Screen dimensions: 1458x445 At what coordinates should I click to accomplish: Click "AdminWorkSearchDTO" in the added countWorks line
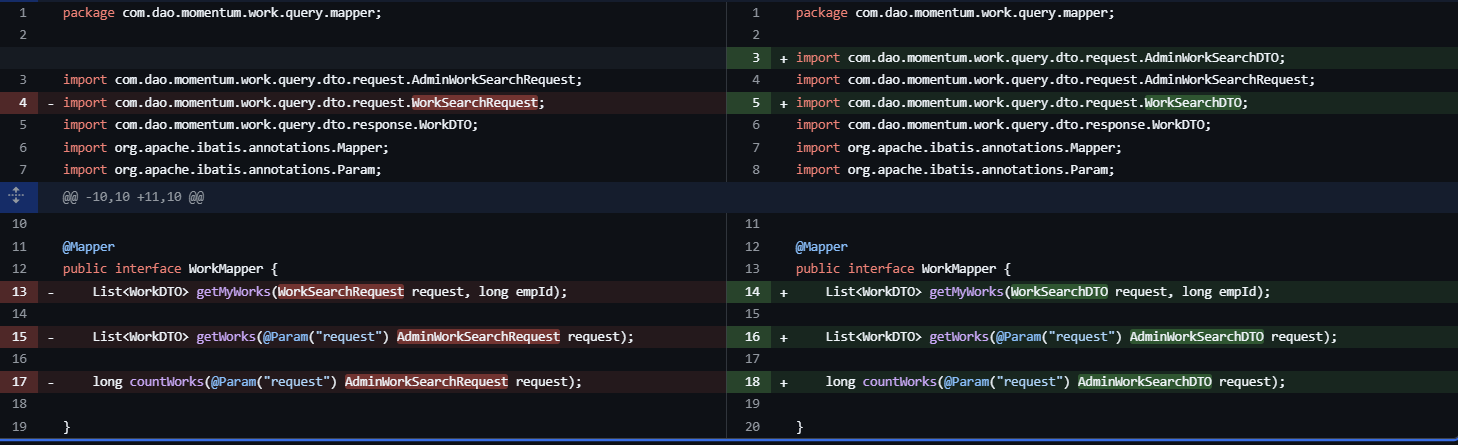(x=1145, y=382)
